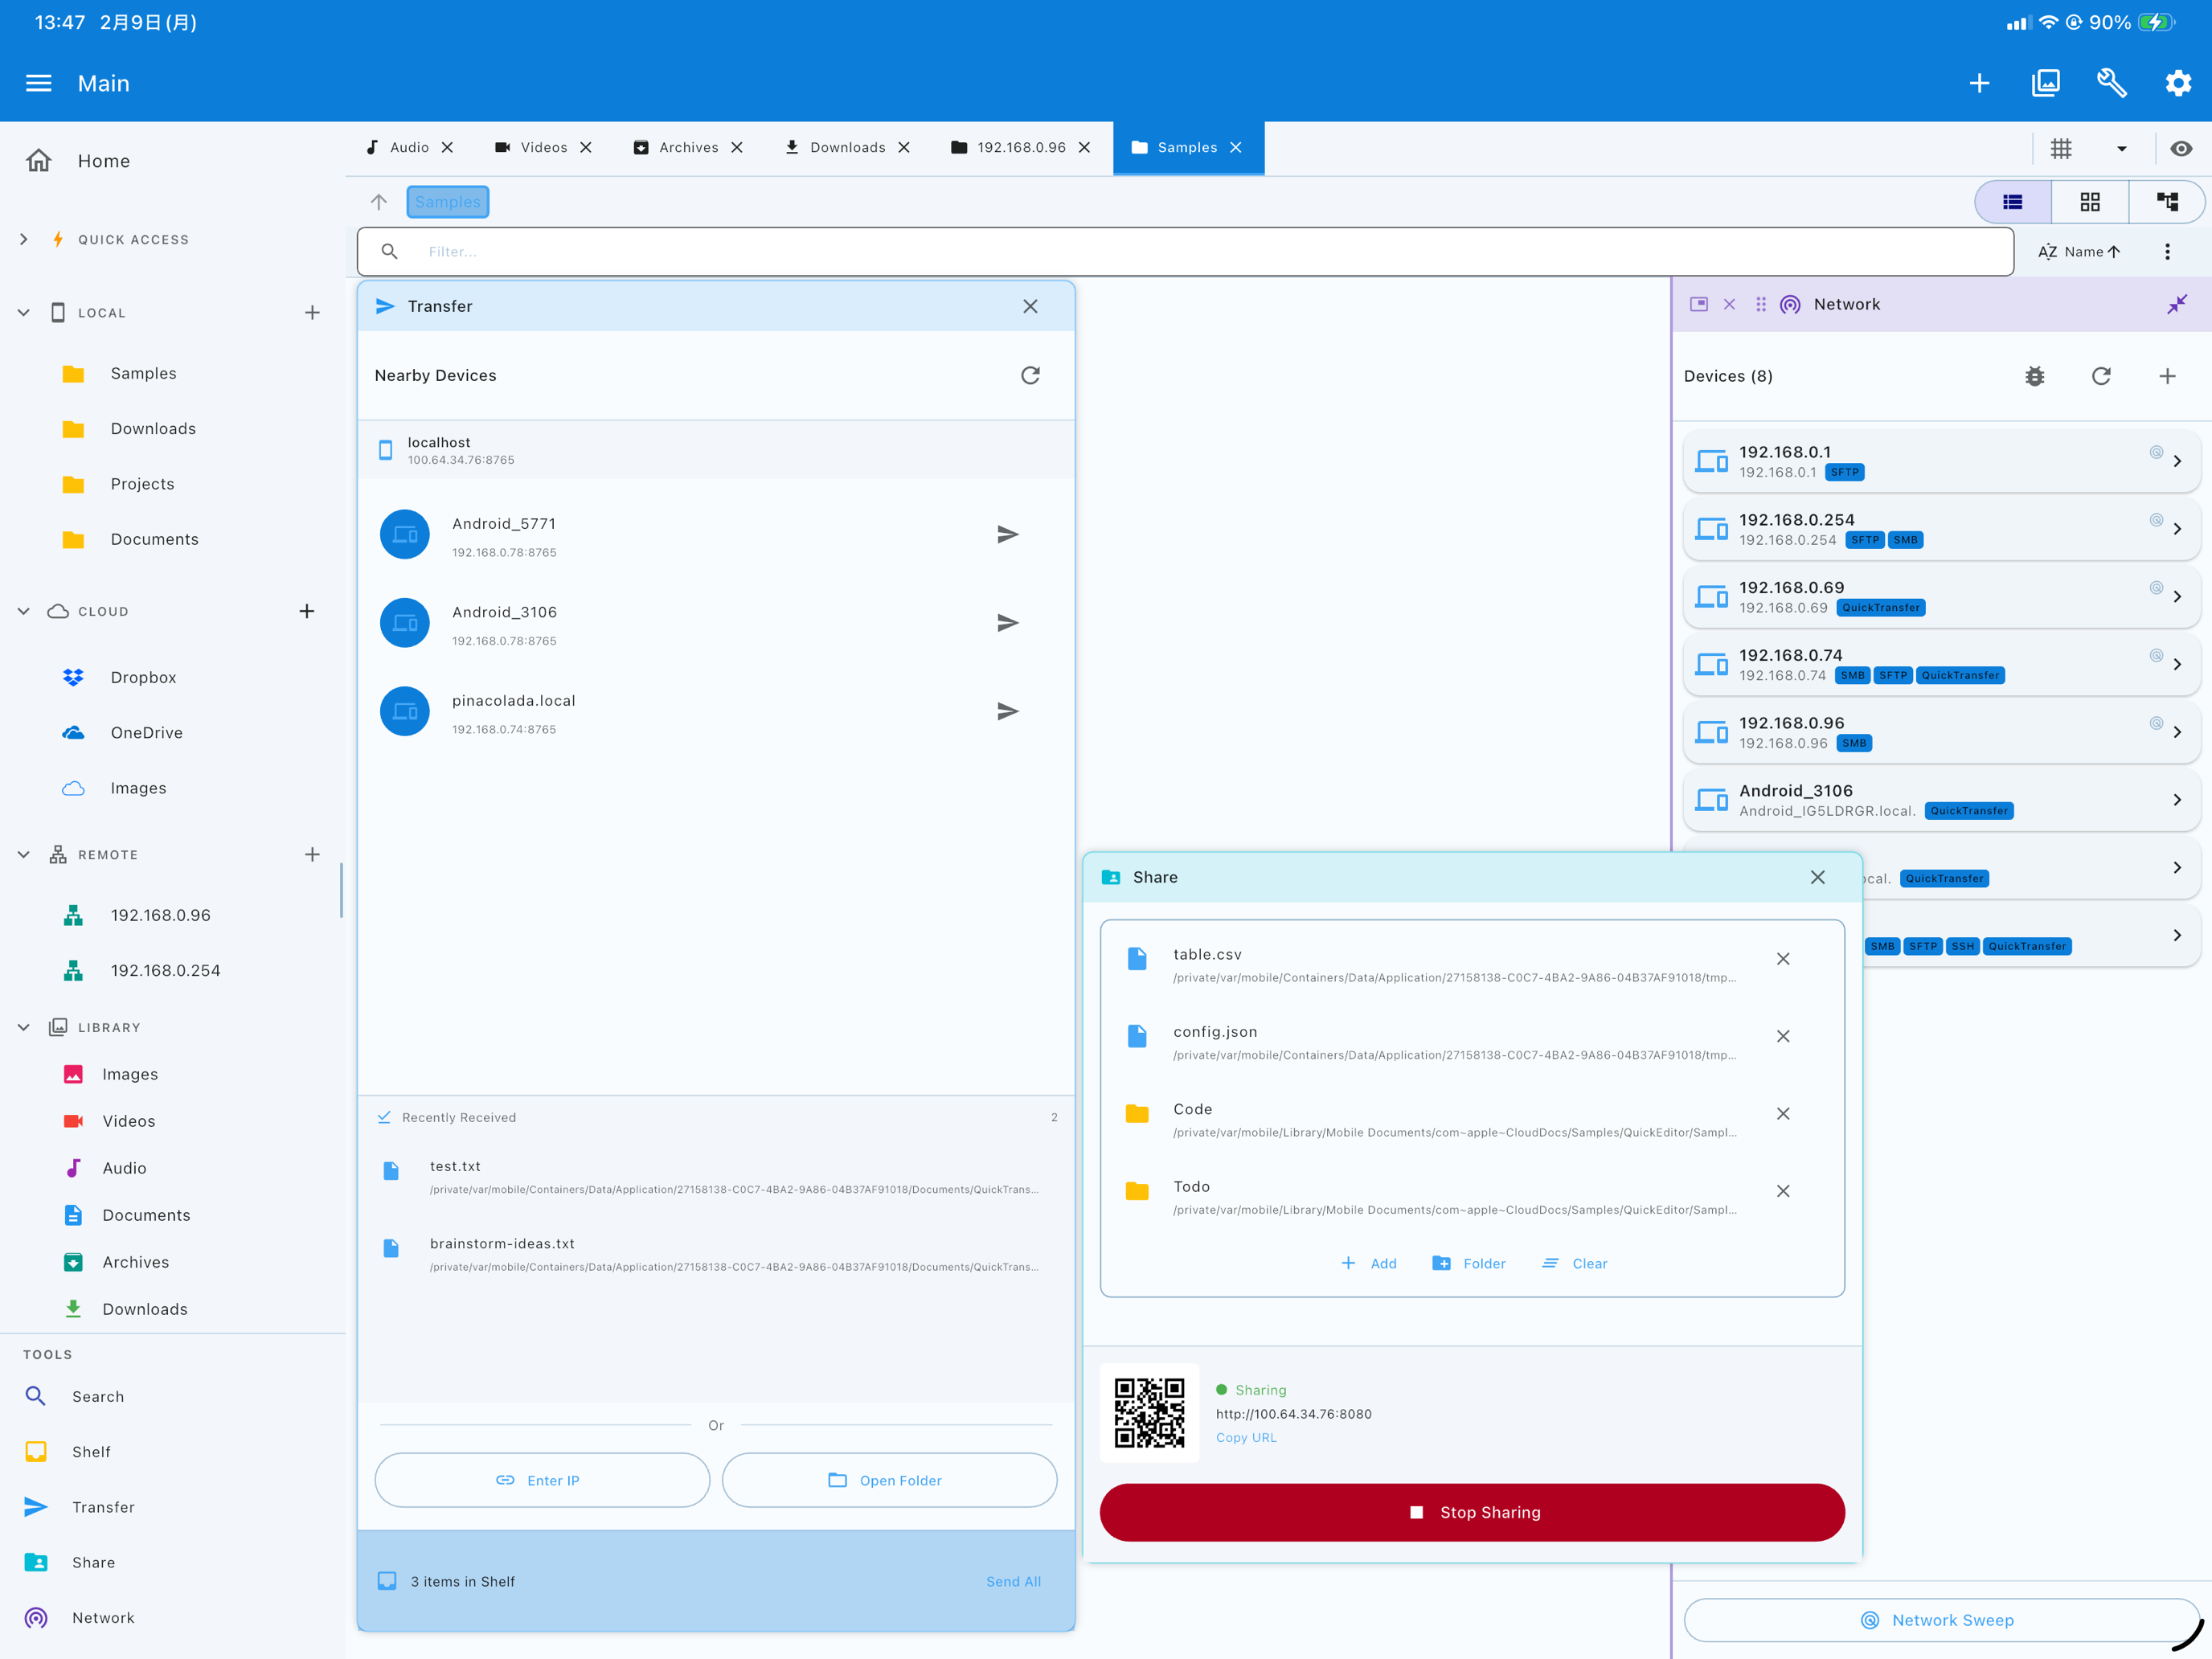Open the Name sort order dropdown
2212x1659 pixels.
click(x=2079, y=252)
